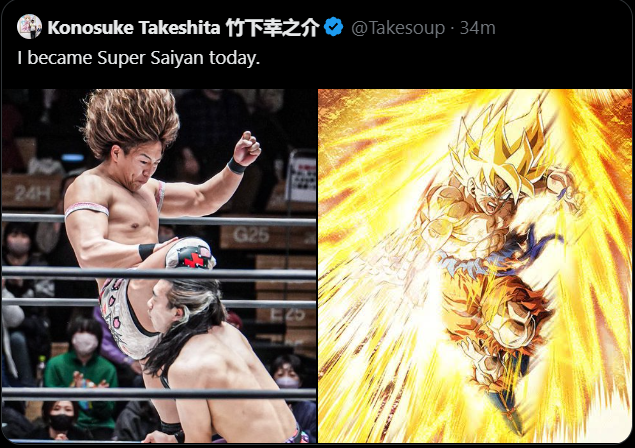Open the golden Super Saiyan Goku artwork
The width and height of the screenshot is (635, 448).
[475, 266]
